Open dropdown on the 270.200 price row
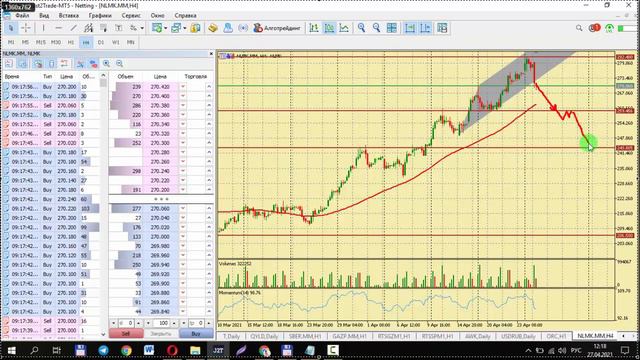The width and height of the screenshot is (640, 360). [x=183, y=190]
